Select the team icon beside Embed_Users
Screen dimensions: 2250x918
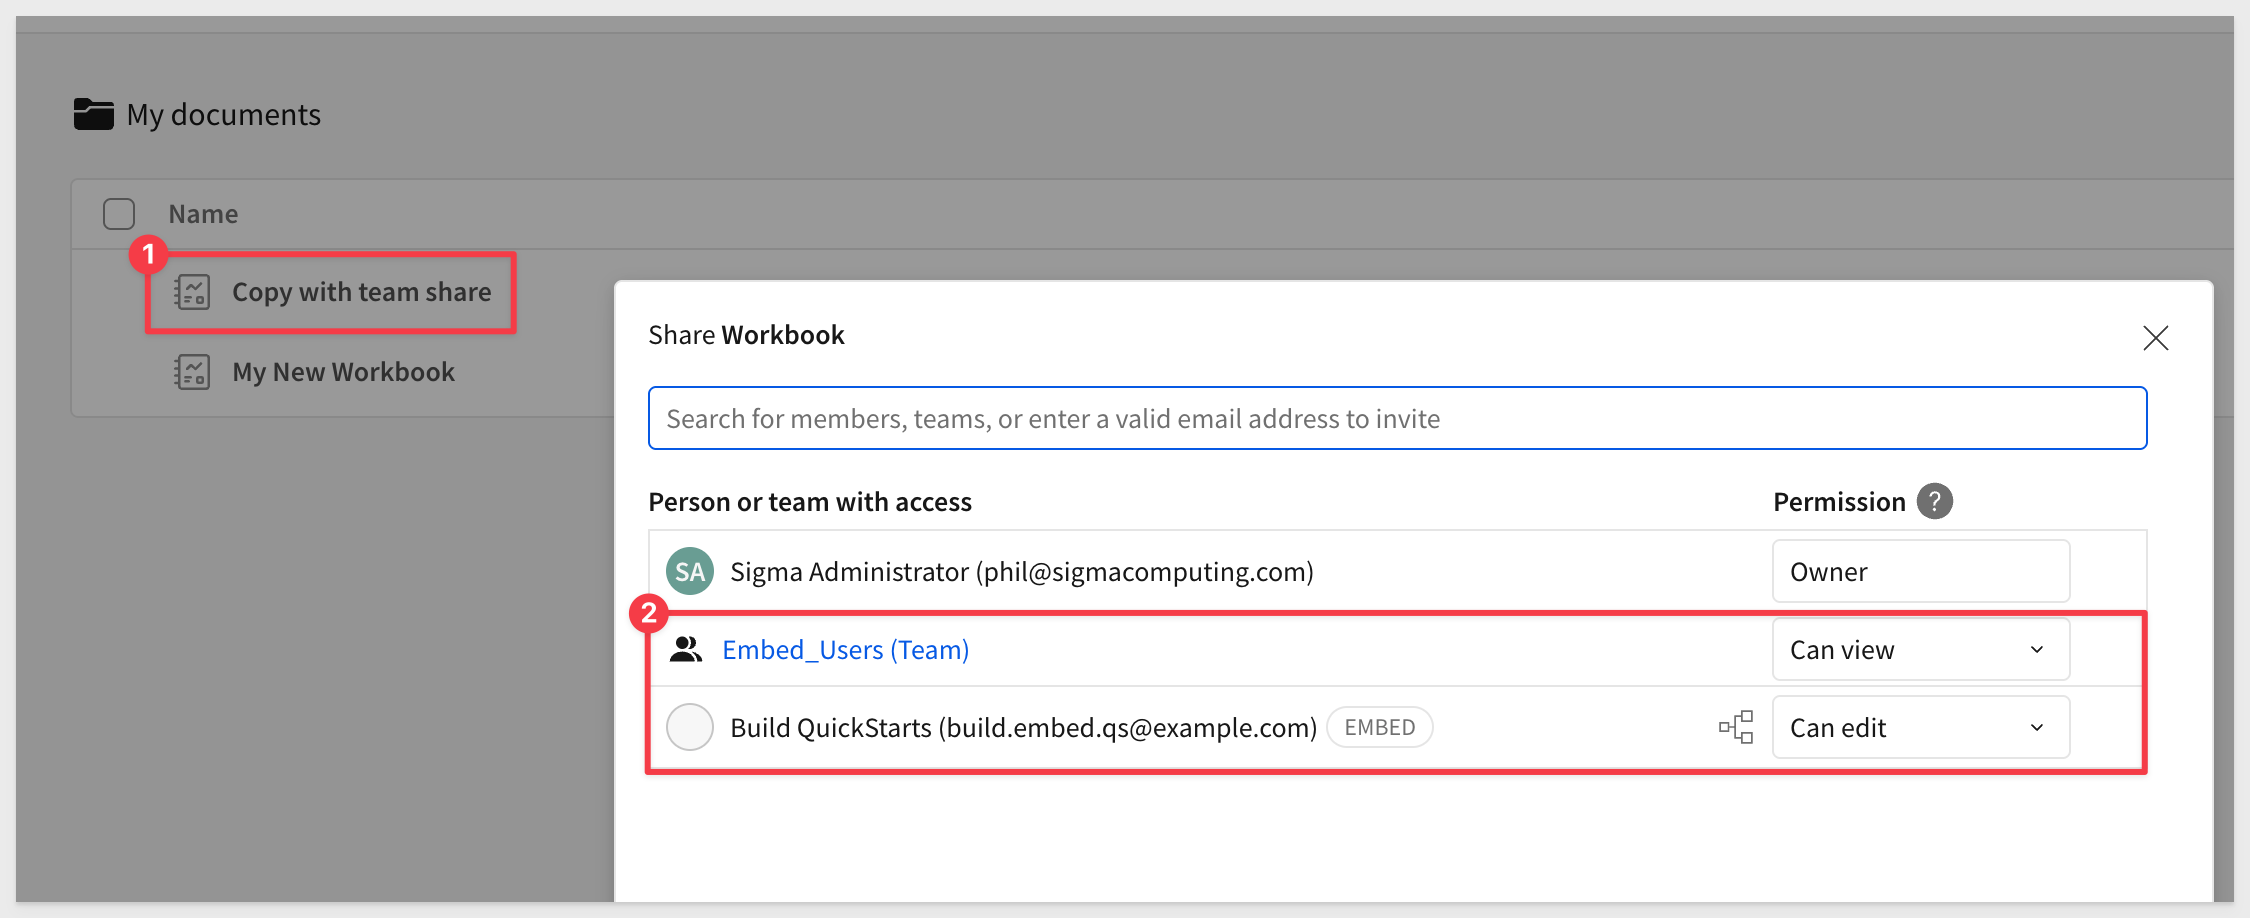[686, 649]
